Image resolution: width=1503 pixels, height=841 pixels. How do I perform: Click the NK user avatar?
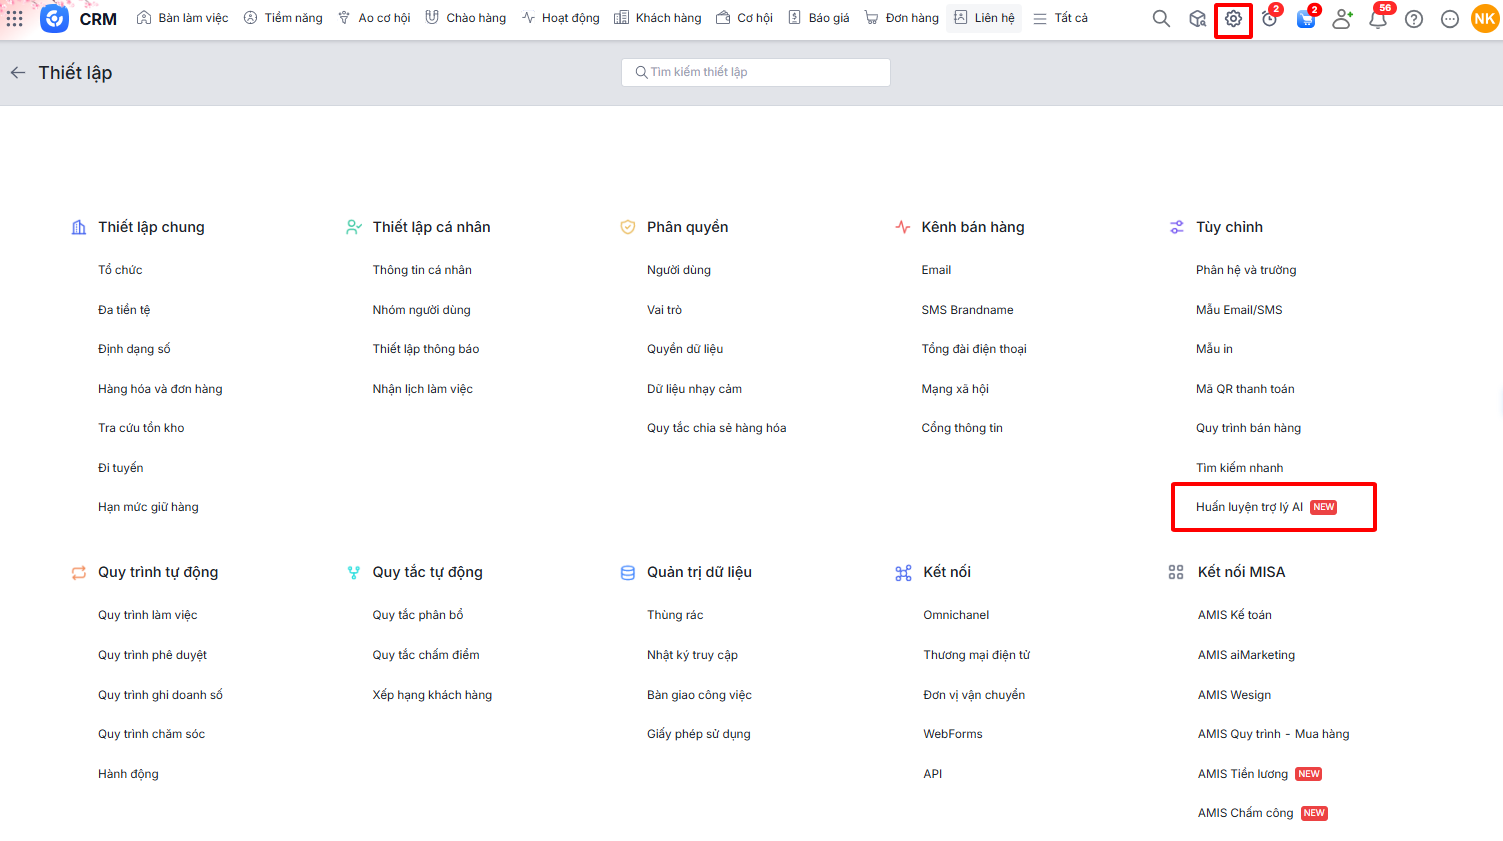(x=1484, y=19)
